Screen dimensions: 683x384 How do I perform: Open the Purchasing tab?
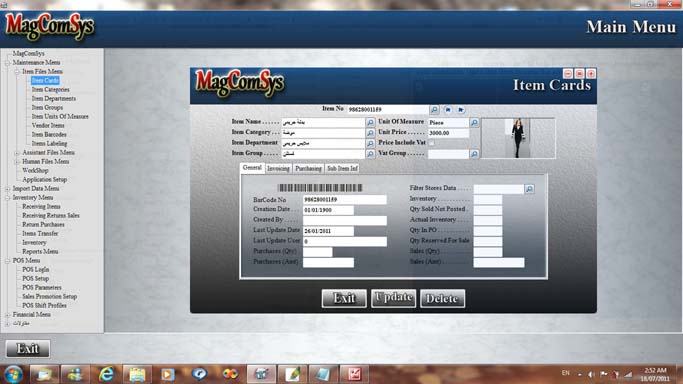(x=308, y=168)
